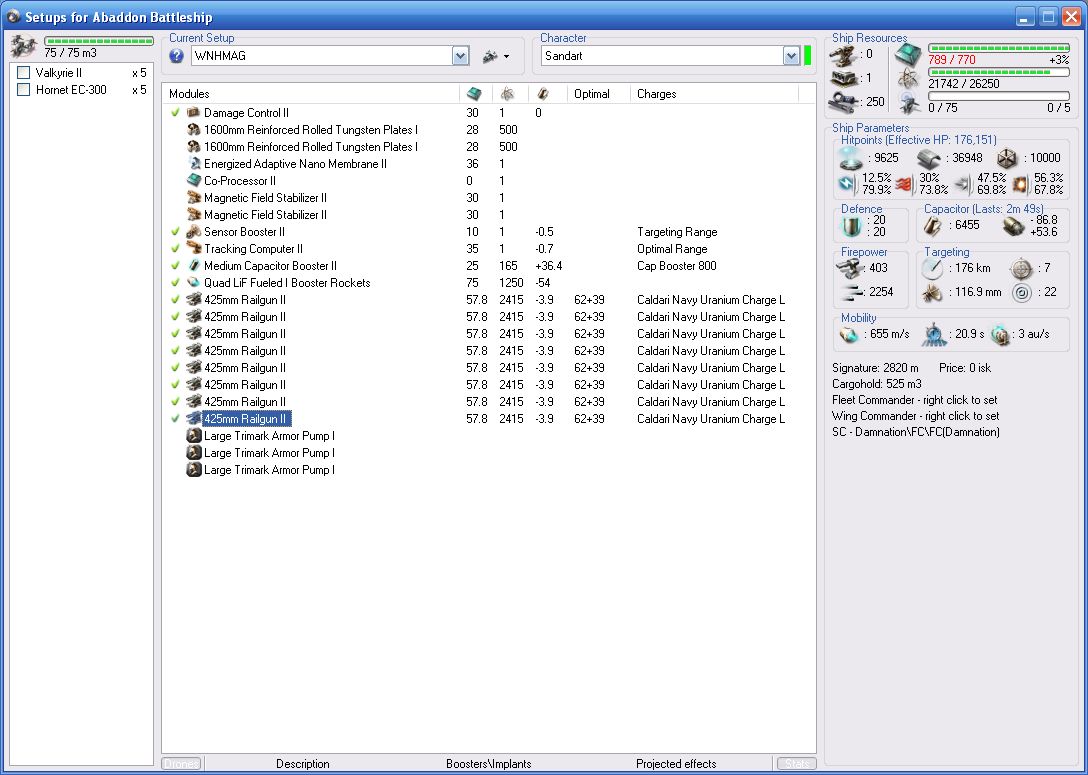The height and width of the screenshot is (775, 1088).
Task: Switch to the Projected effects tab
Action: [676, 764]
